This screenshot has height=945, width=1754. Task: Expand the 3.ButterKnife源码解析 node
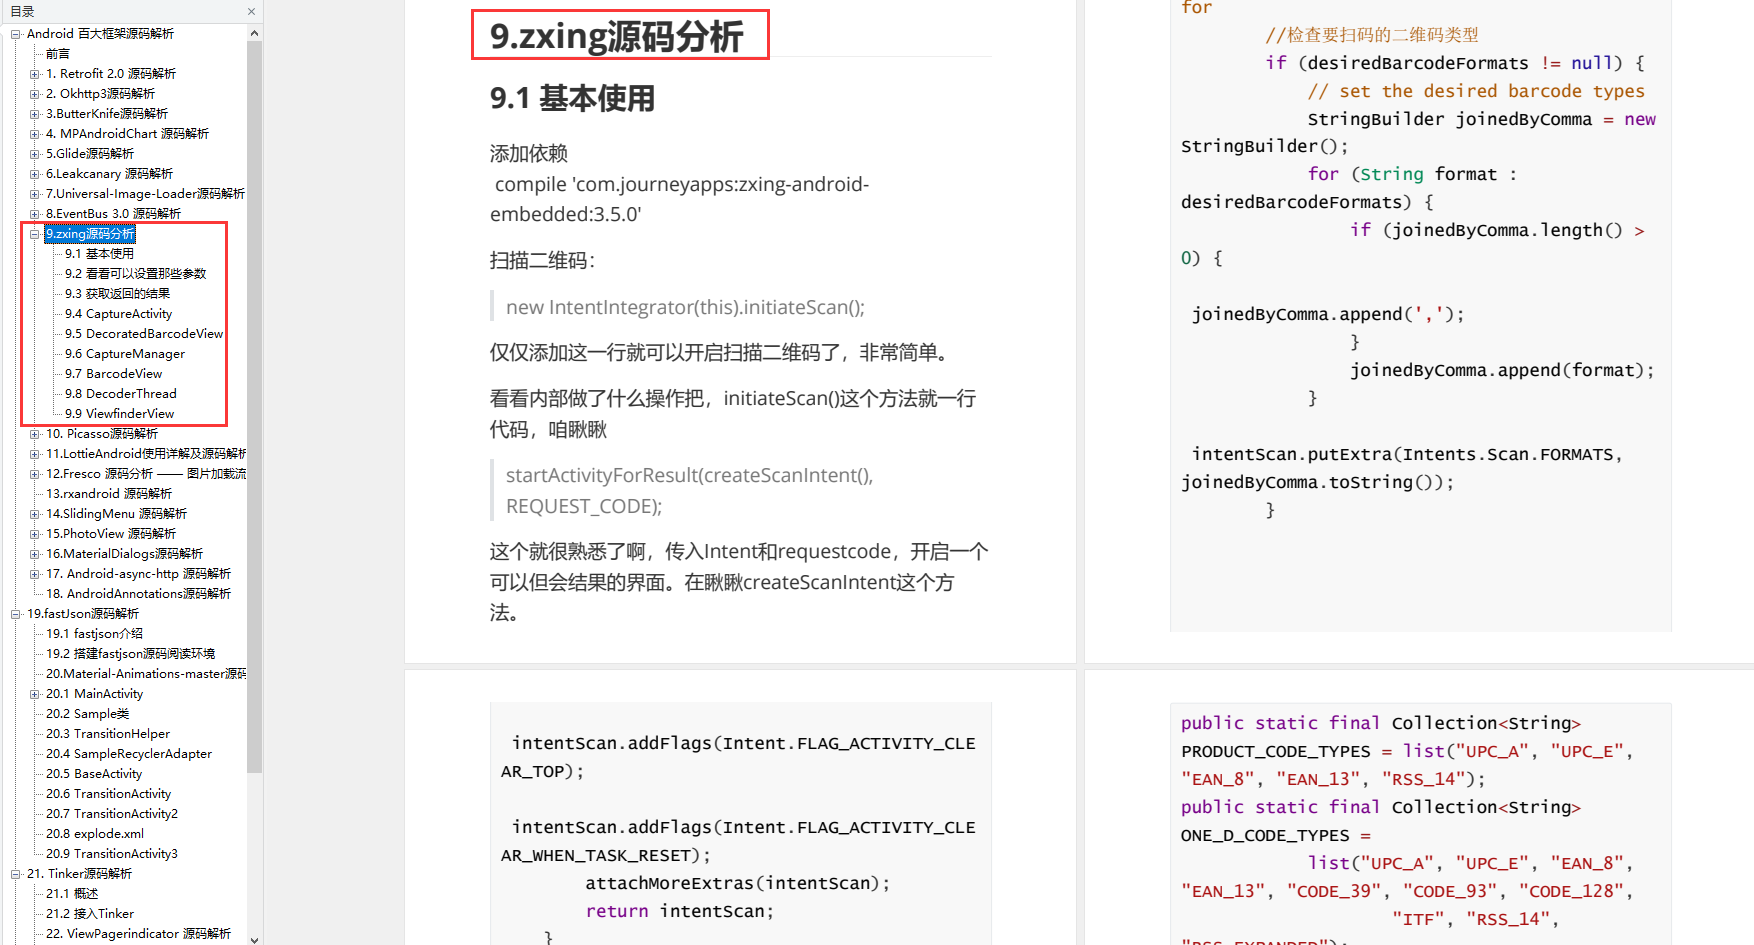[x=35, y=114]
